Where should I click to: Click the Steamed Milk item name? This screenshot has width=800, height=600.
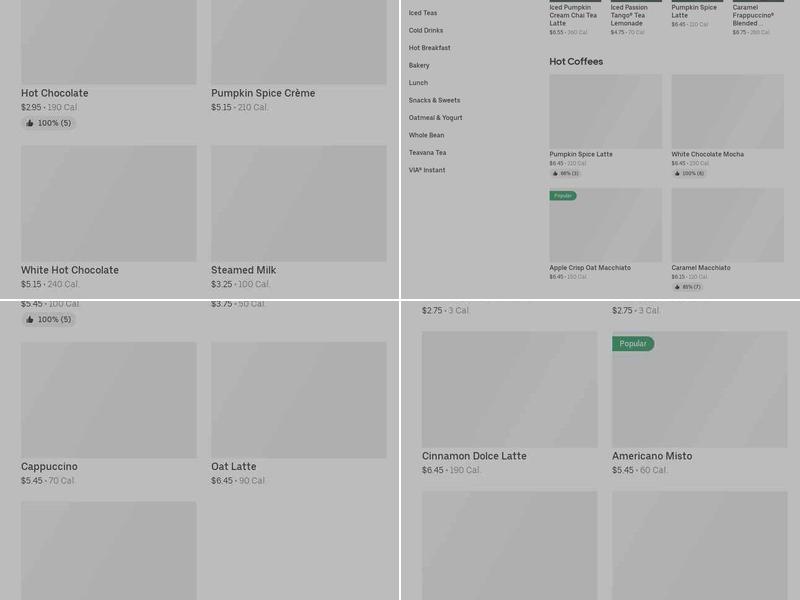[243, 270]
